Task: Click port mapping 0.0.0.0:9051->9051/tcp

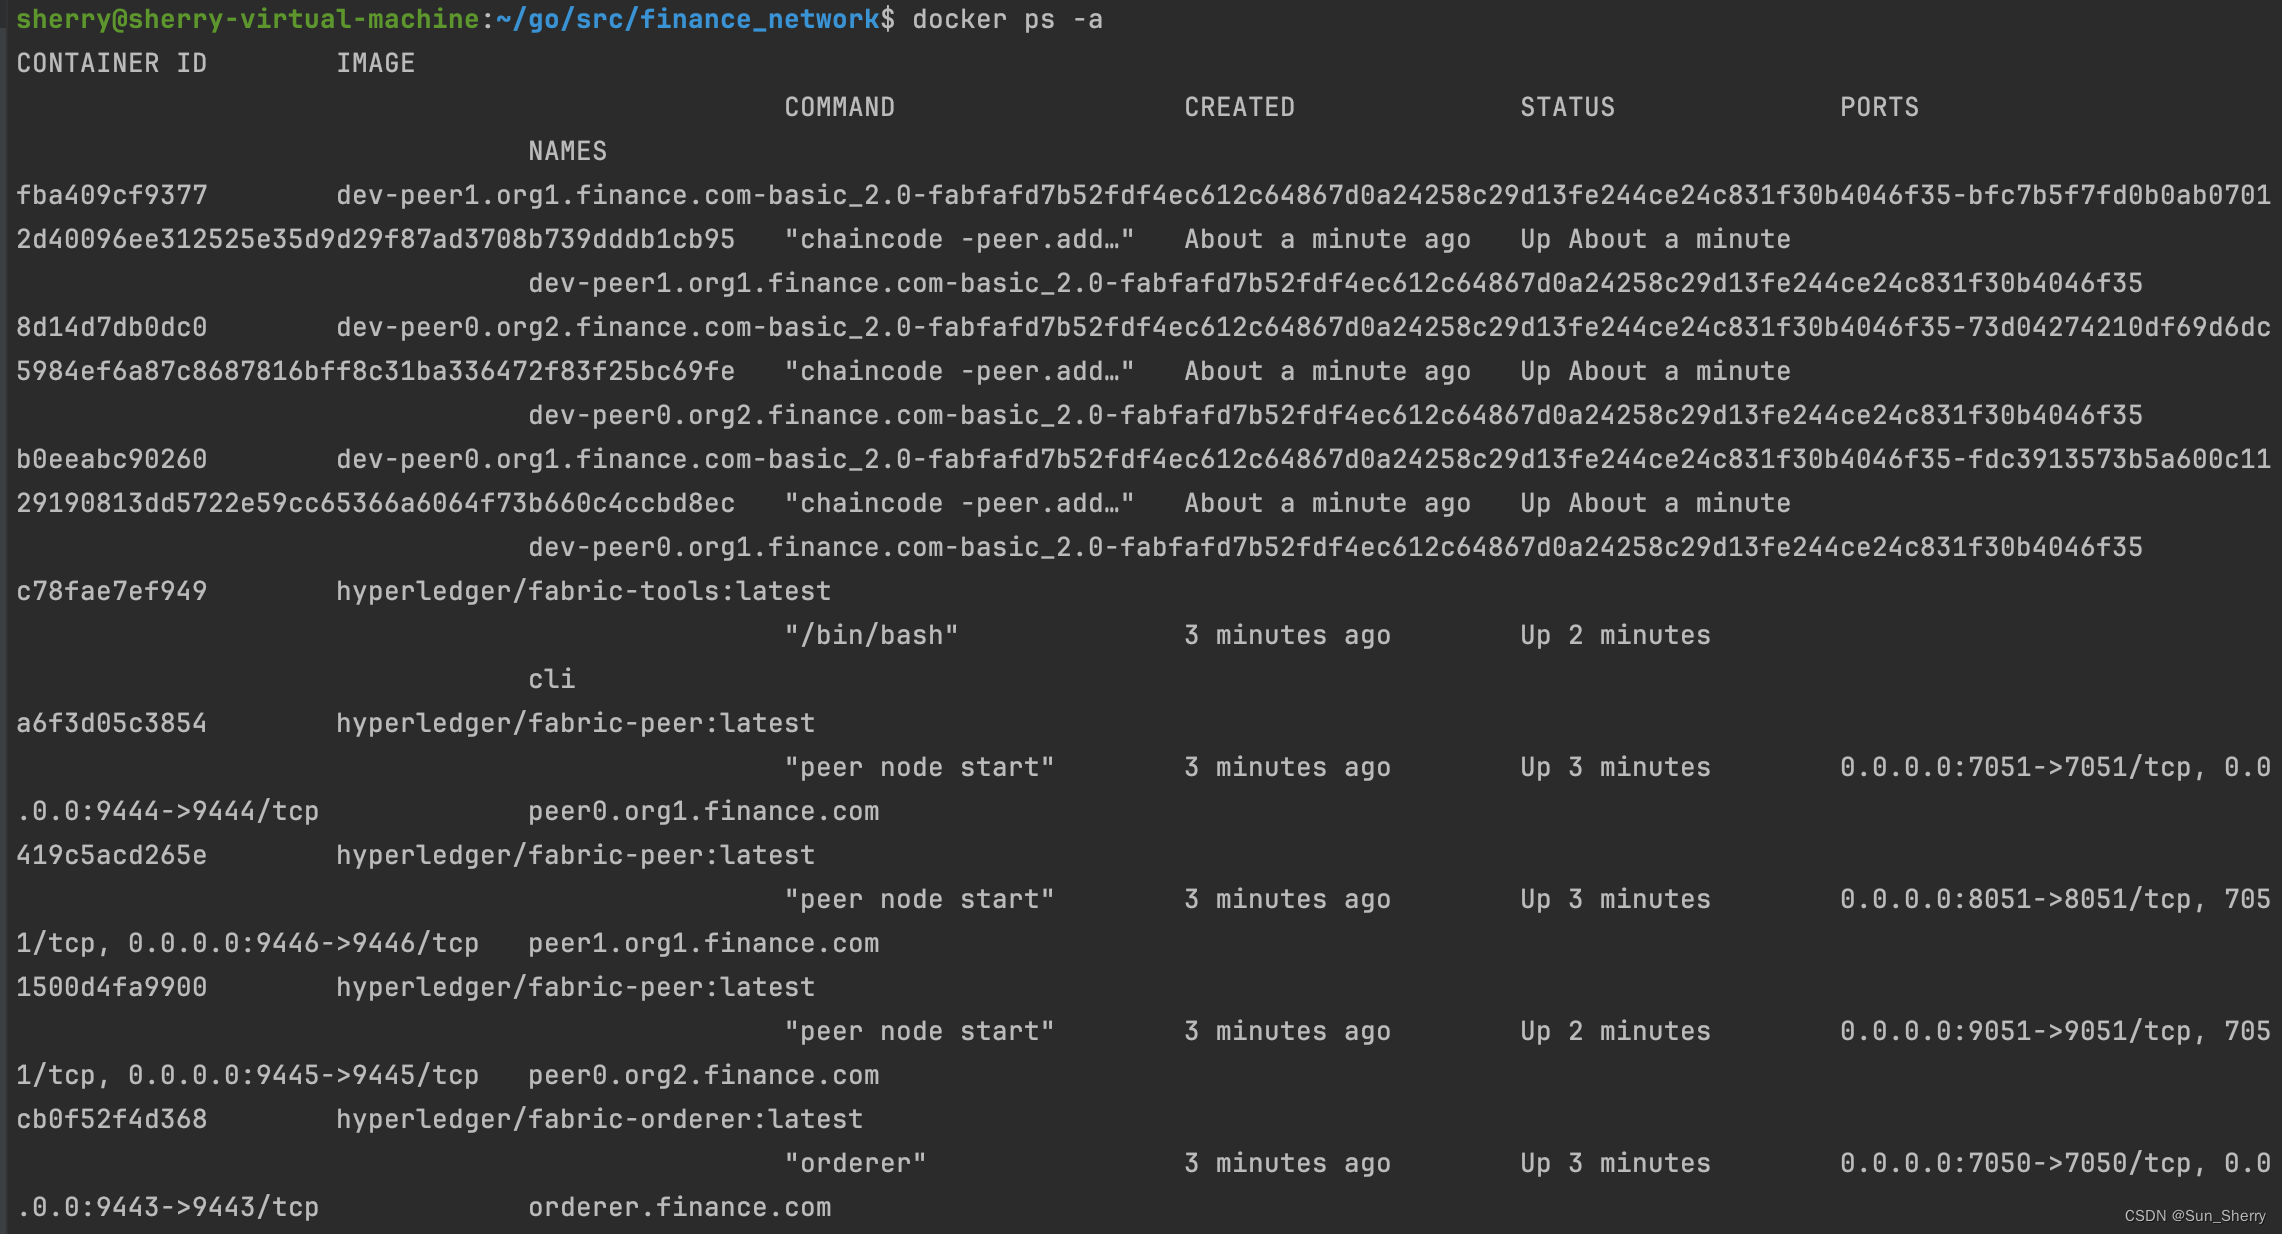Action: click(x=2016, y=1032)
